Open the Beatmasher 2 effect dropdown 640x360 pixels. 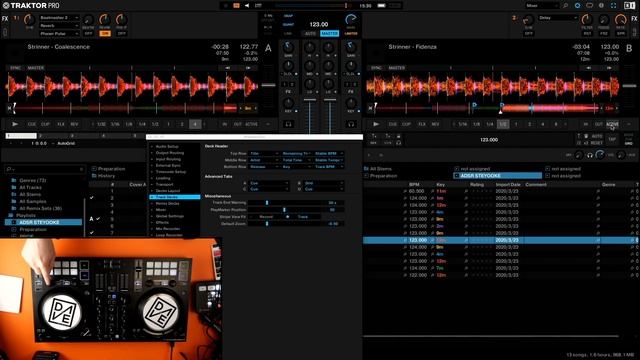click(x=59, y=18)
